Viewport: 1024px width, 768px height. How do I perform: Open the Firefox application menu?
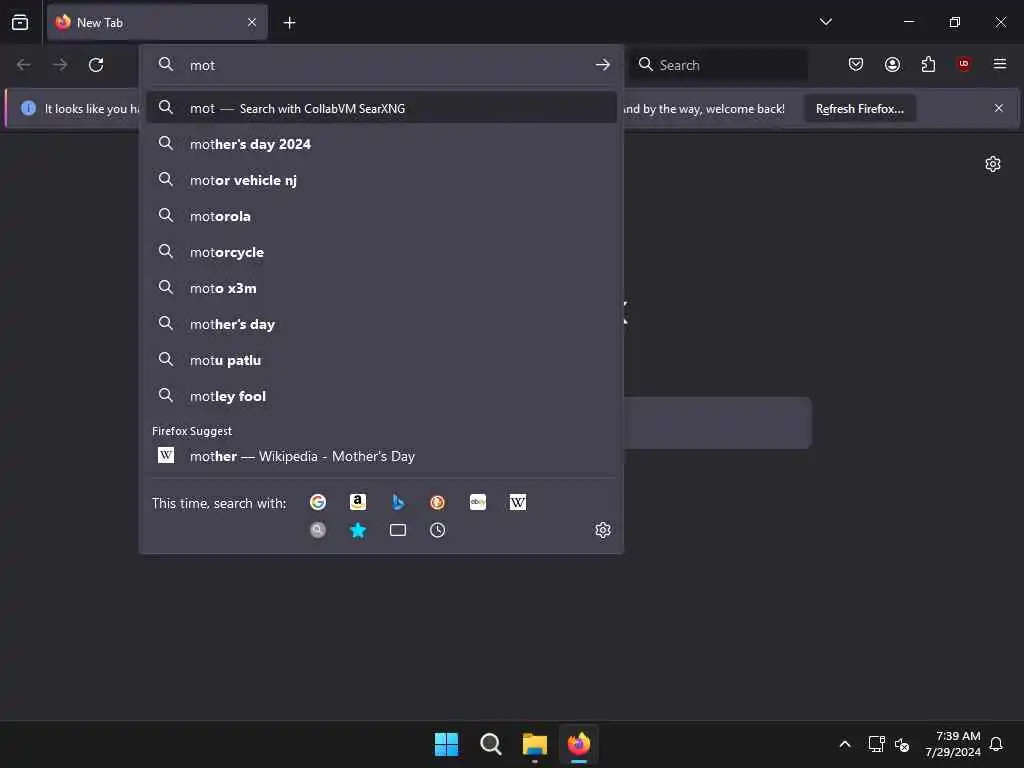click(1000, 64)
